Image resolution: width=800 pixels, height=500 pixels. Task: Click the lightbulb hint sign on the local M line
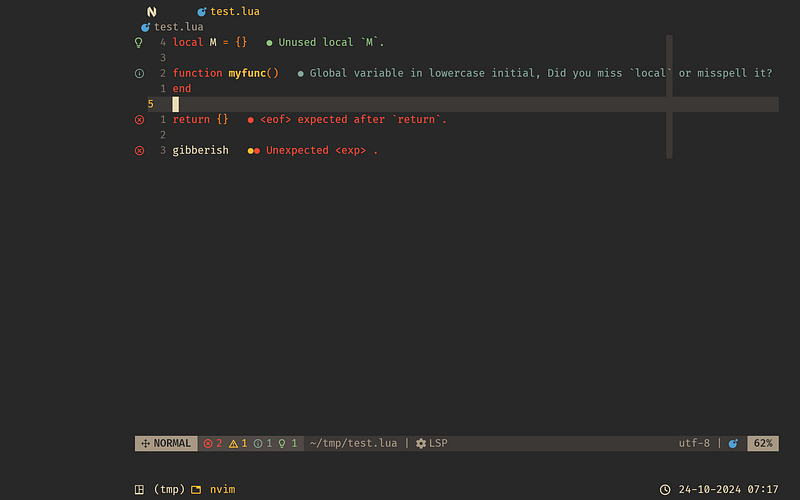[138, 42]
